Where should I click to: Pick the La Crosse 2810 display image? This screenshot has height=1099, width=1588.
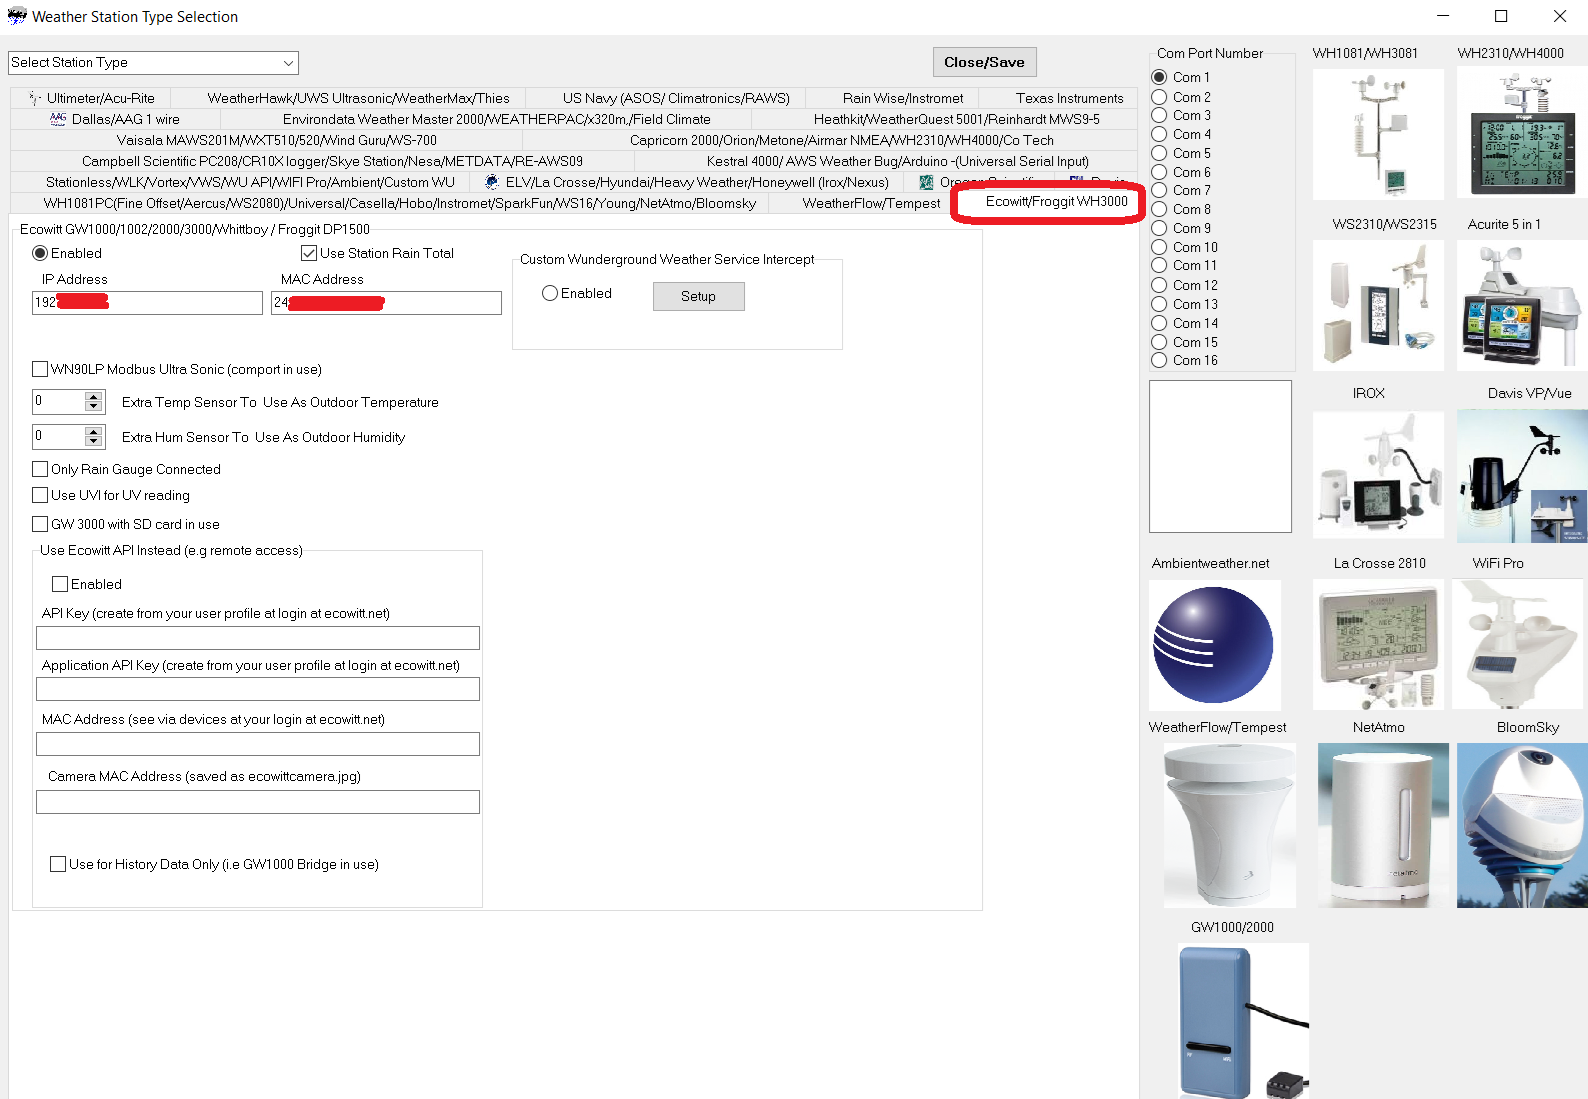(1377, 645)
